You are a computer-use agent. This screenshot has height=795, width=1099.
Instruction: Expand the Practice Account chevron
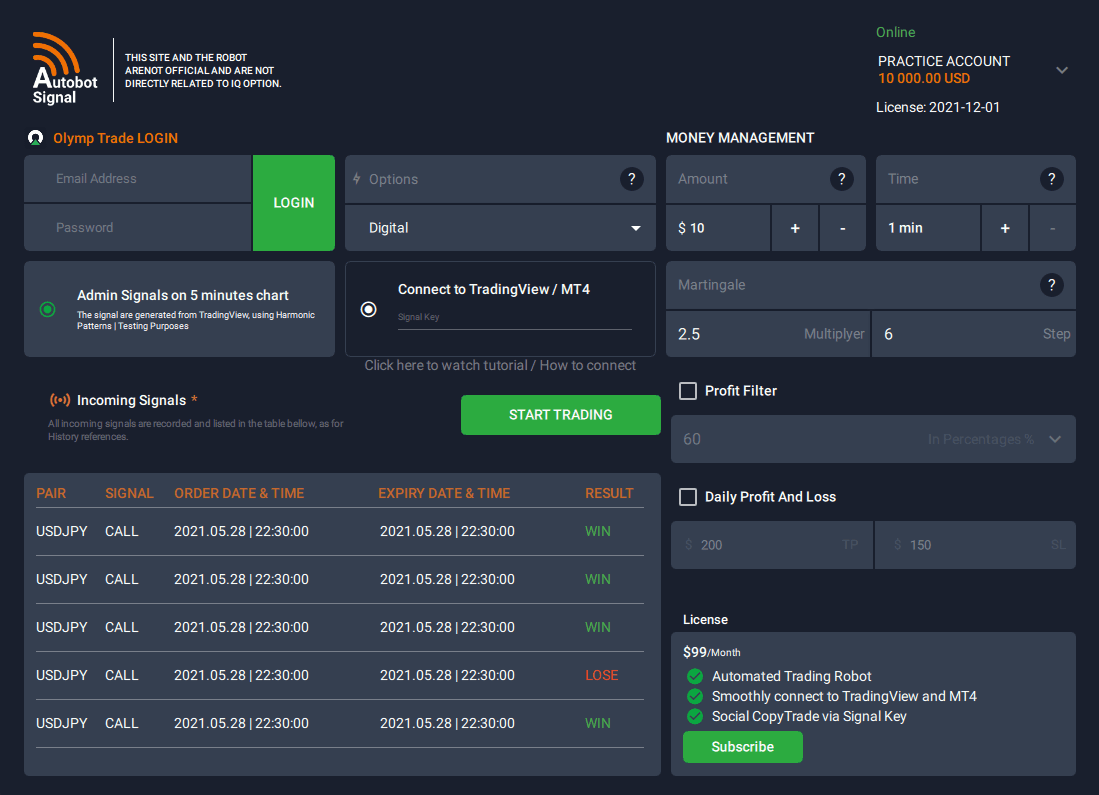pos(1062,70)
